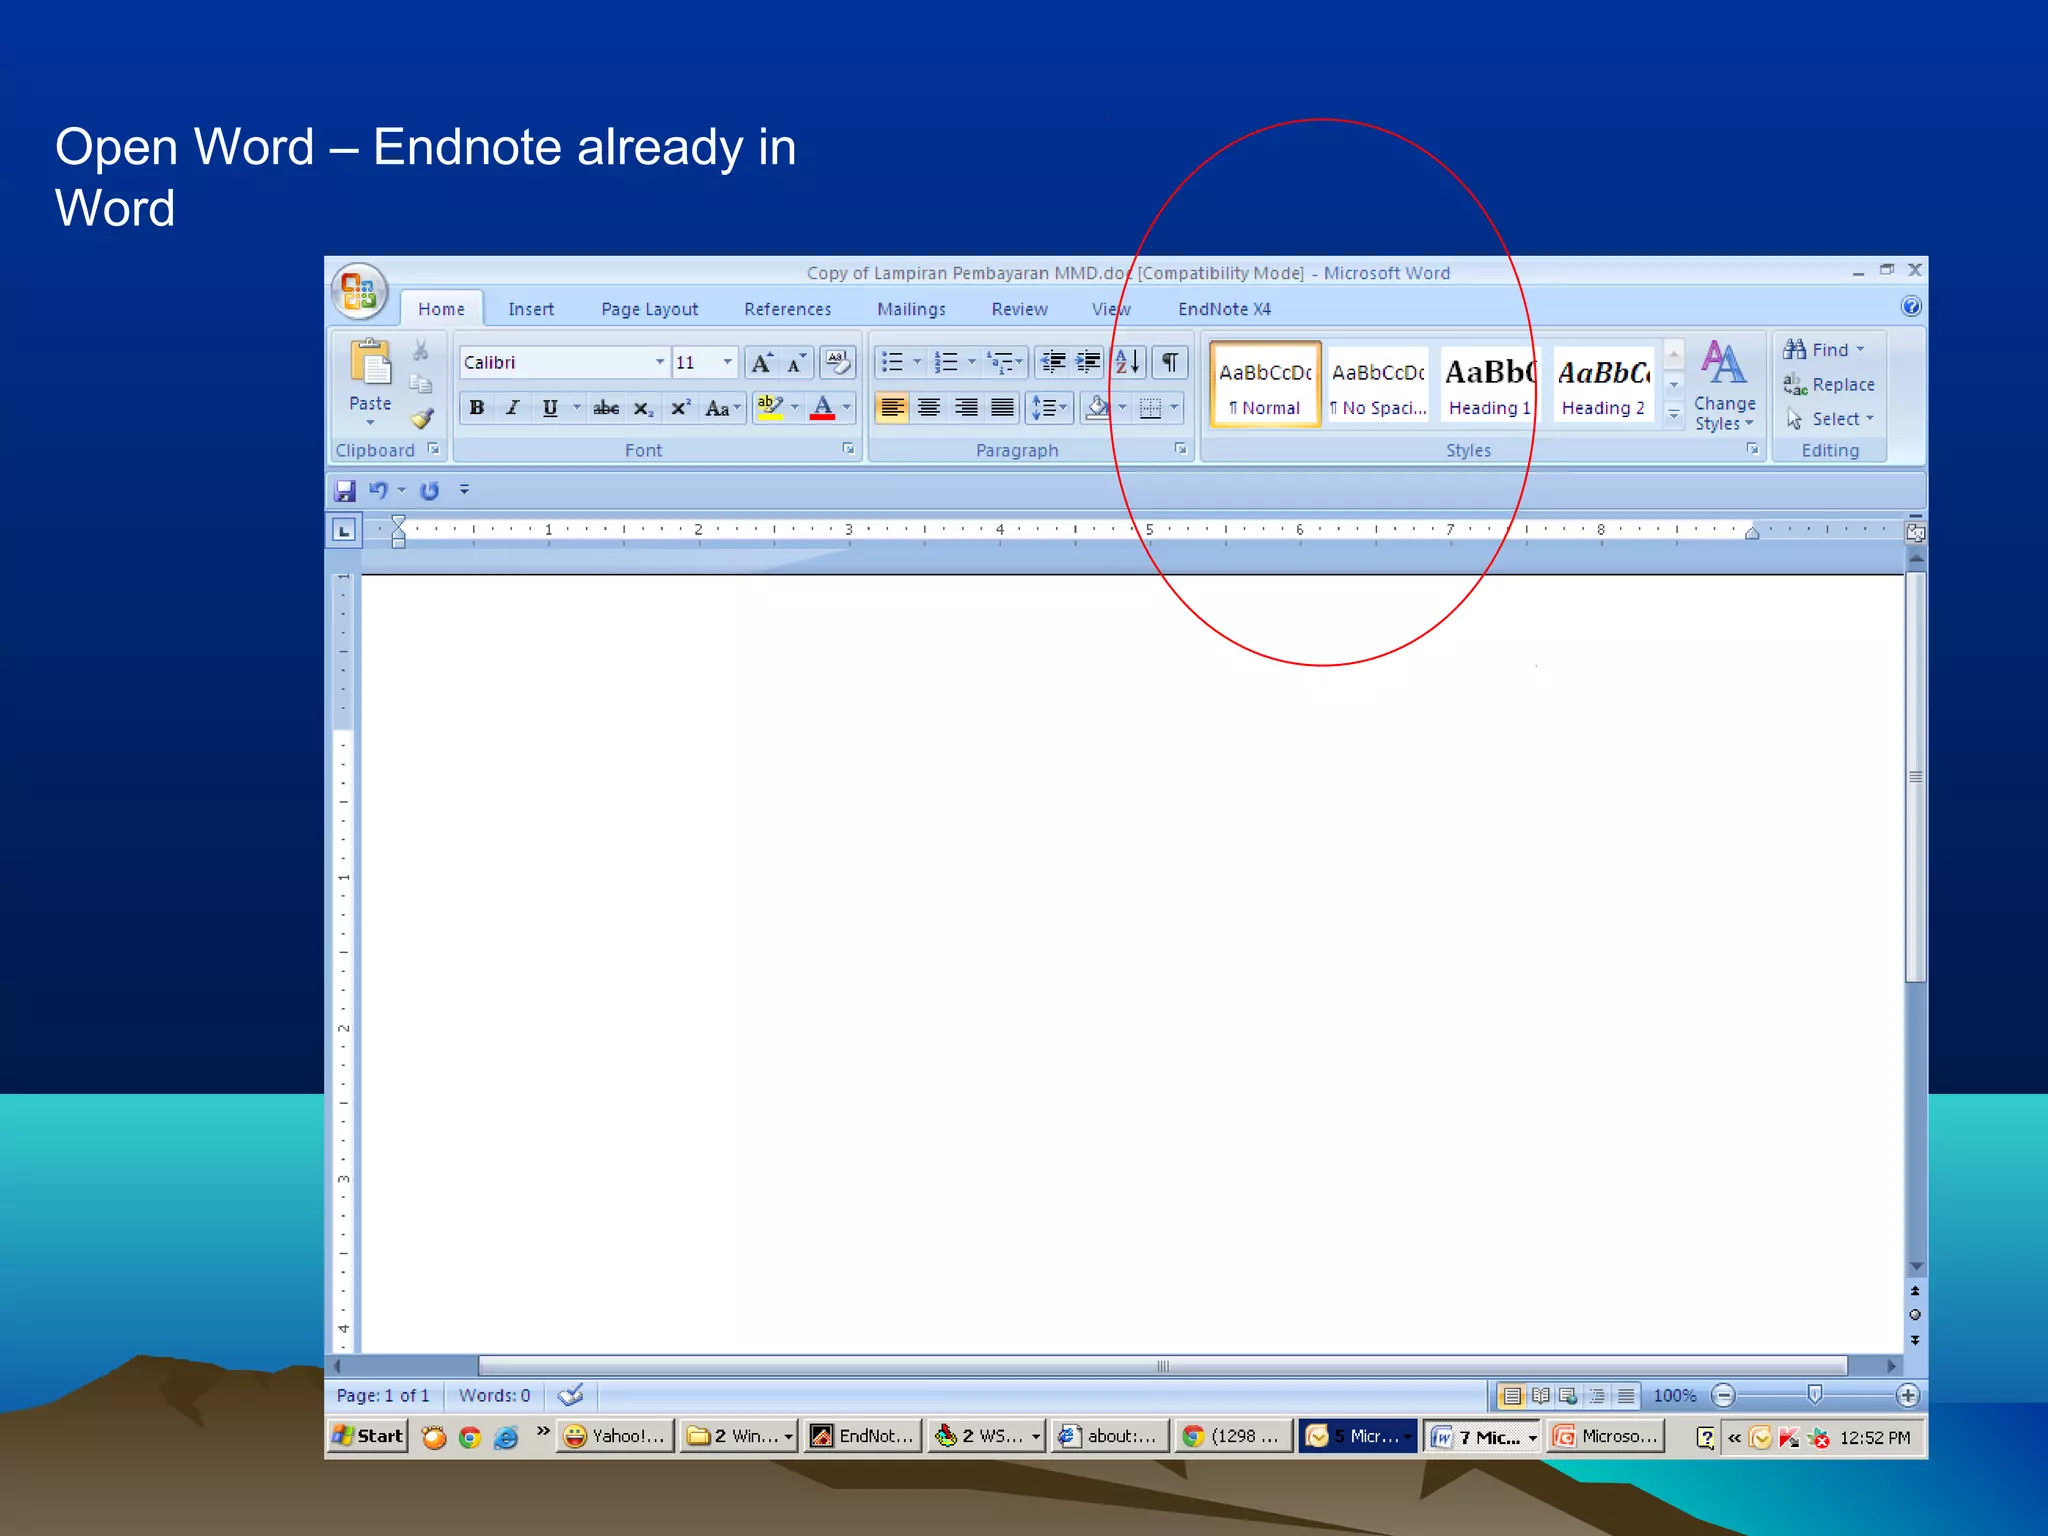
Task: Click the zoom slider handle
Action: pos(1815,1394)
